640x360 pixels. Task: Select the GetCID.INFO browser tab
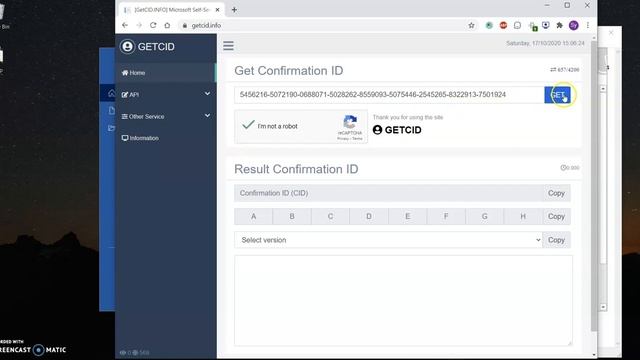[x=171, y=9]
